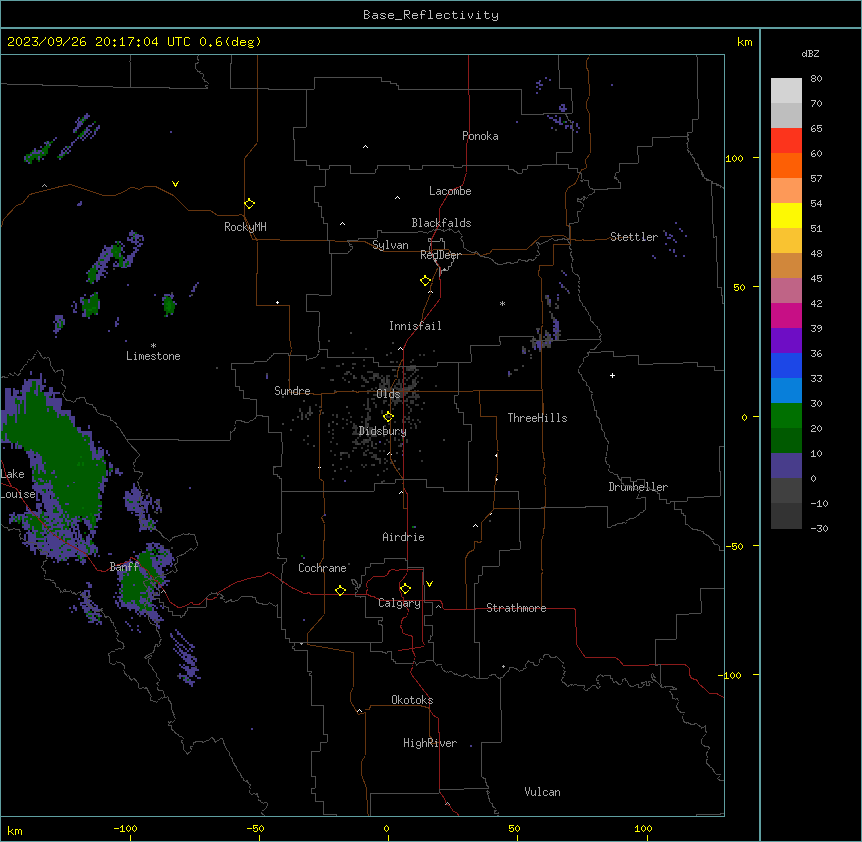Select the 36 dBZ blue color swatch
This screenshot has width=862, height=842.
786,365
